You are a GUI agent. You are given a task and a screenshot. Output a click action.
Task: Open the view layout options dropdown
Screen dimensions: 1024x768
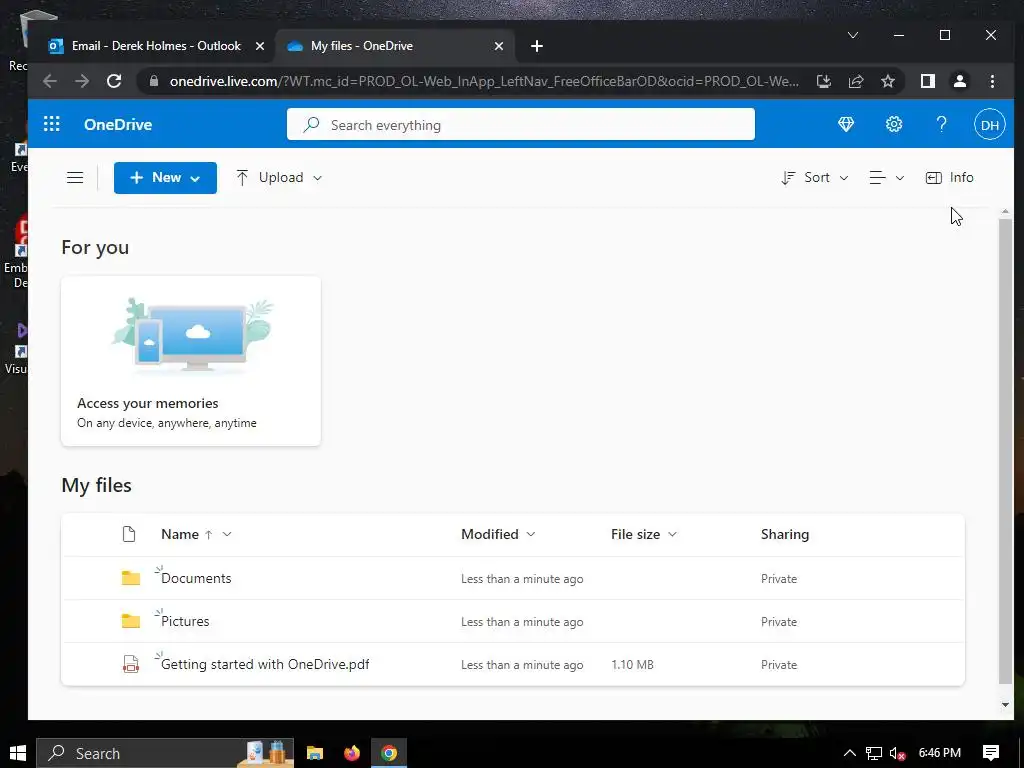(x=886, y=178)
